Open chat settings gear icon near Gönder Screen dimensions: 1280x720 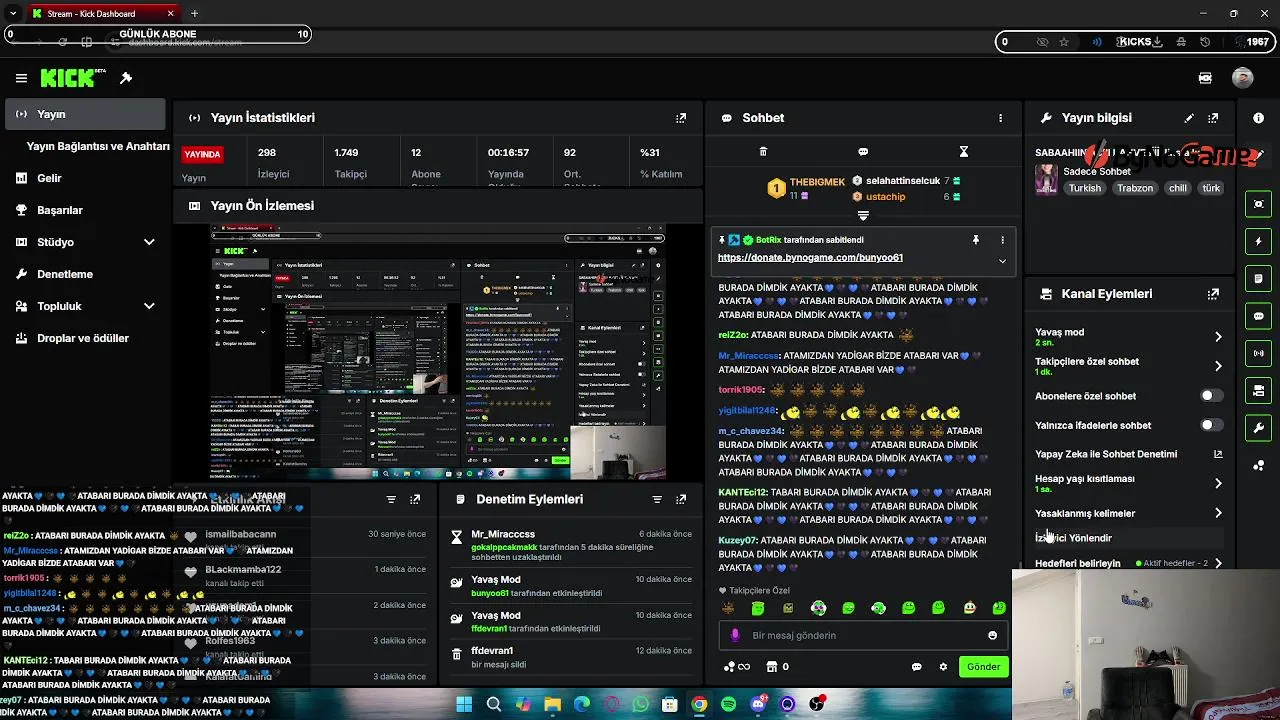click(943, 667)
